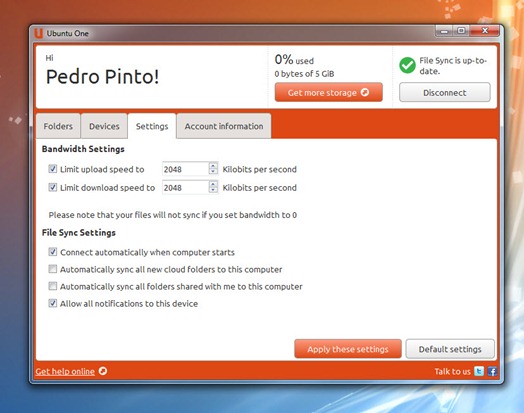The image size is (524, 413).
Task: Click the 'Bandwidth Settings' heading
Action: [83, 149]
